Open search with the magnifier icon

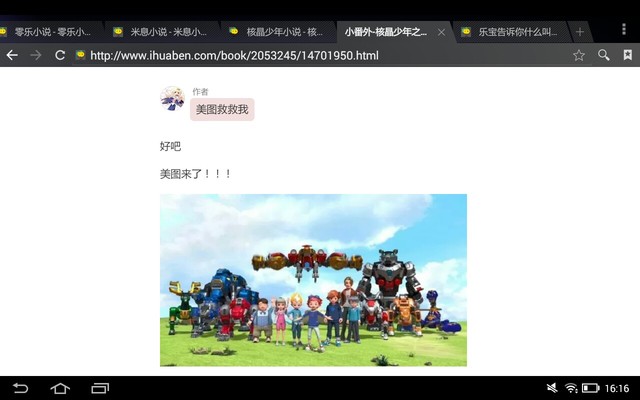click(x=604, y=55)
